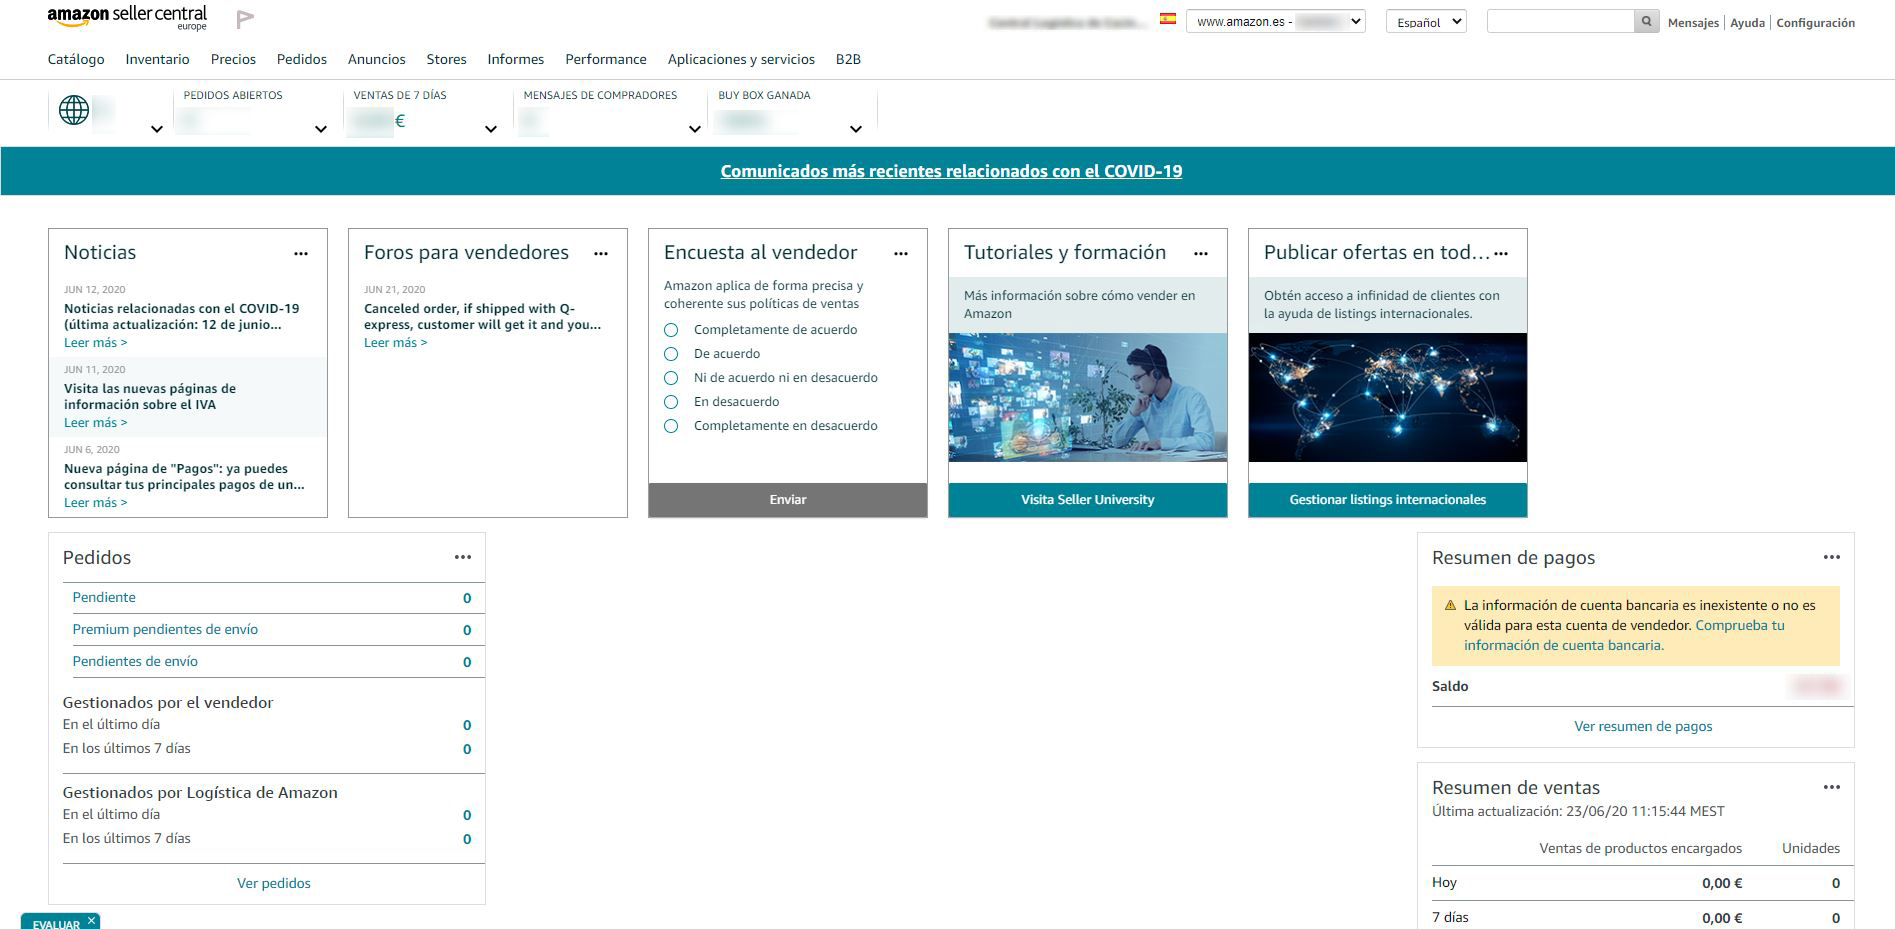The width and height of the screenshot is (1895, 929).
Task: Select the En desacuerdo radio option
Action: pos(671,402)
